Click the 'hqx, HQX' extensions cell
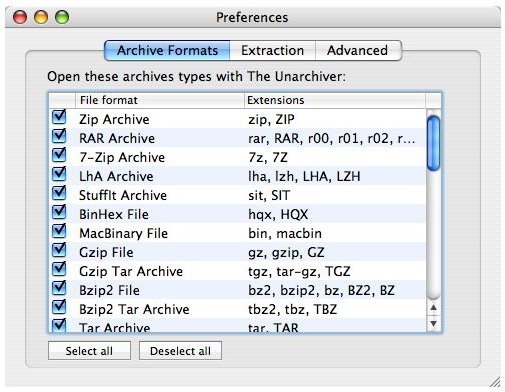This screenshot has height=392, width=505. [x=278, y=214]
